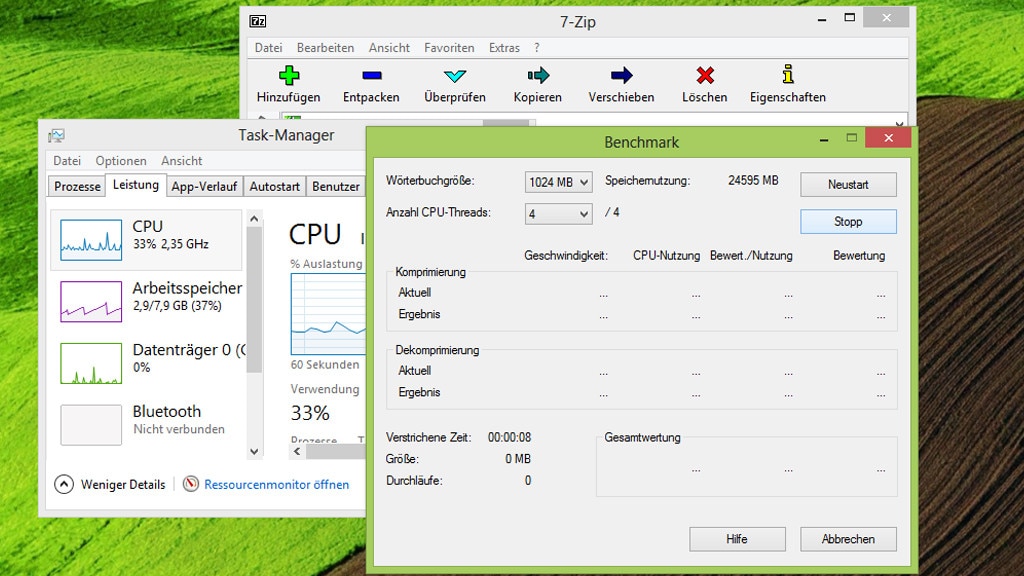Click the 2,9/7,9 GB (37%) memory text
This screenshot has height=576, width=1024.
coord(177,306)
